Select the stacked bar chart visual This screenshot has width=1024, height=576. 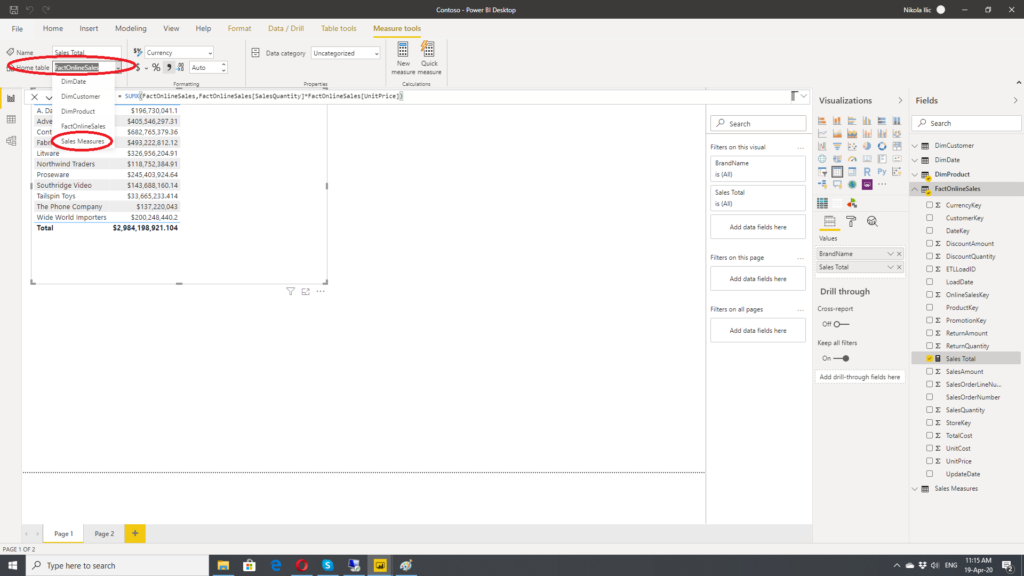[x=822, y=121]
